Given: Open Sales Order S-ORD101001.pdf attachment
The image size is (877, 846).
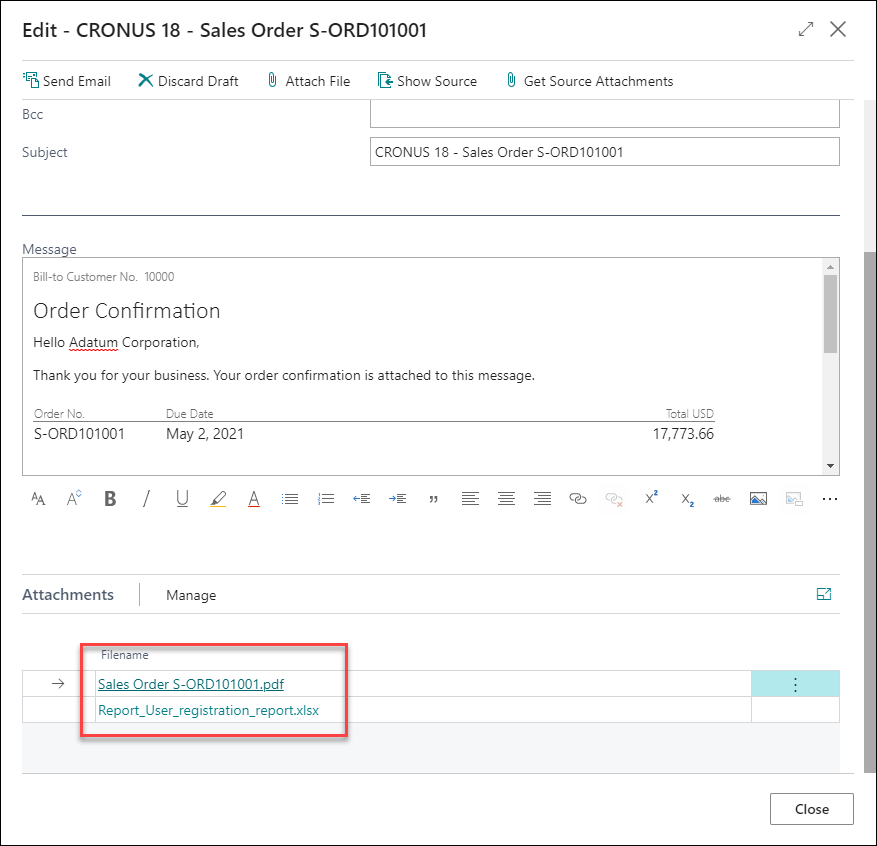Looking at the screenshot, I should point(191,684).
